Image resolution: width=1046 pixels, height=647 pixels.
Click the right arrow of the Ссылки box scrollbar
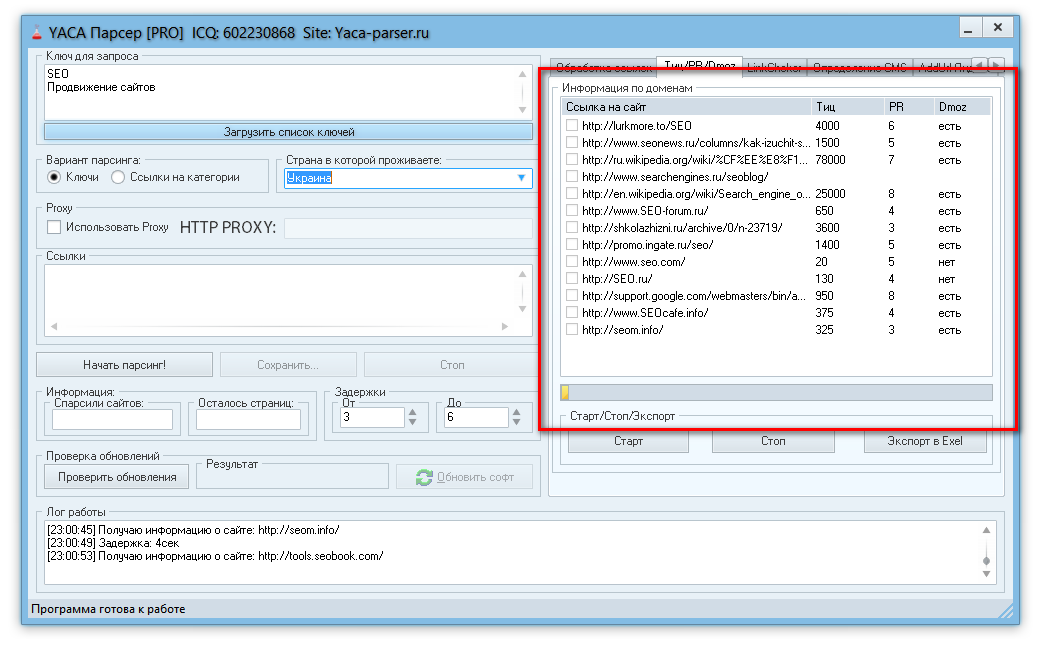(505, 326)
